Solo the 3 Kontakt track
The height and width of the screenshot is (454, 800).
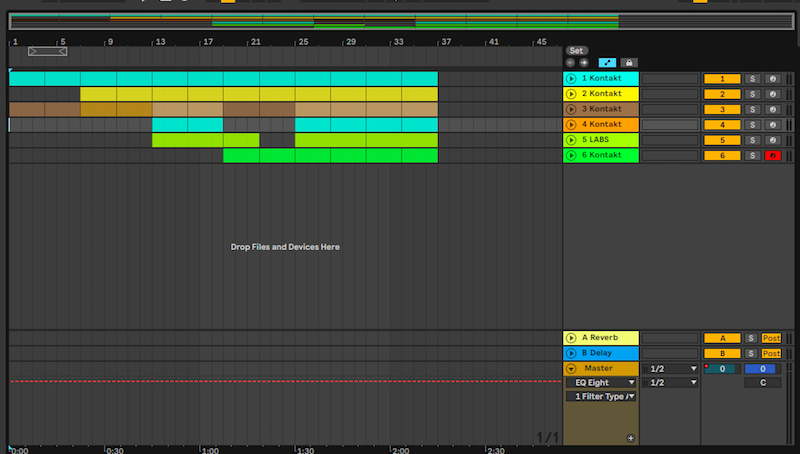point(752,109)
